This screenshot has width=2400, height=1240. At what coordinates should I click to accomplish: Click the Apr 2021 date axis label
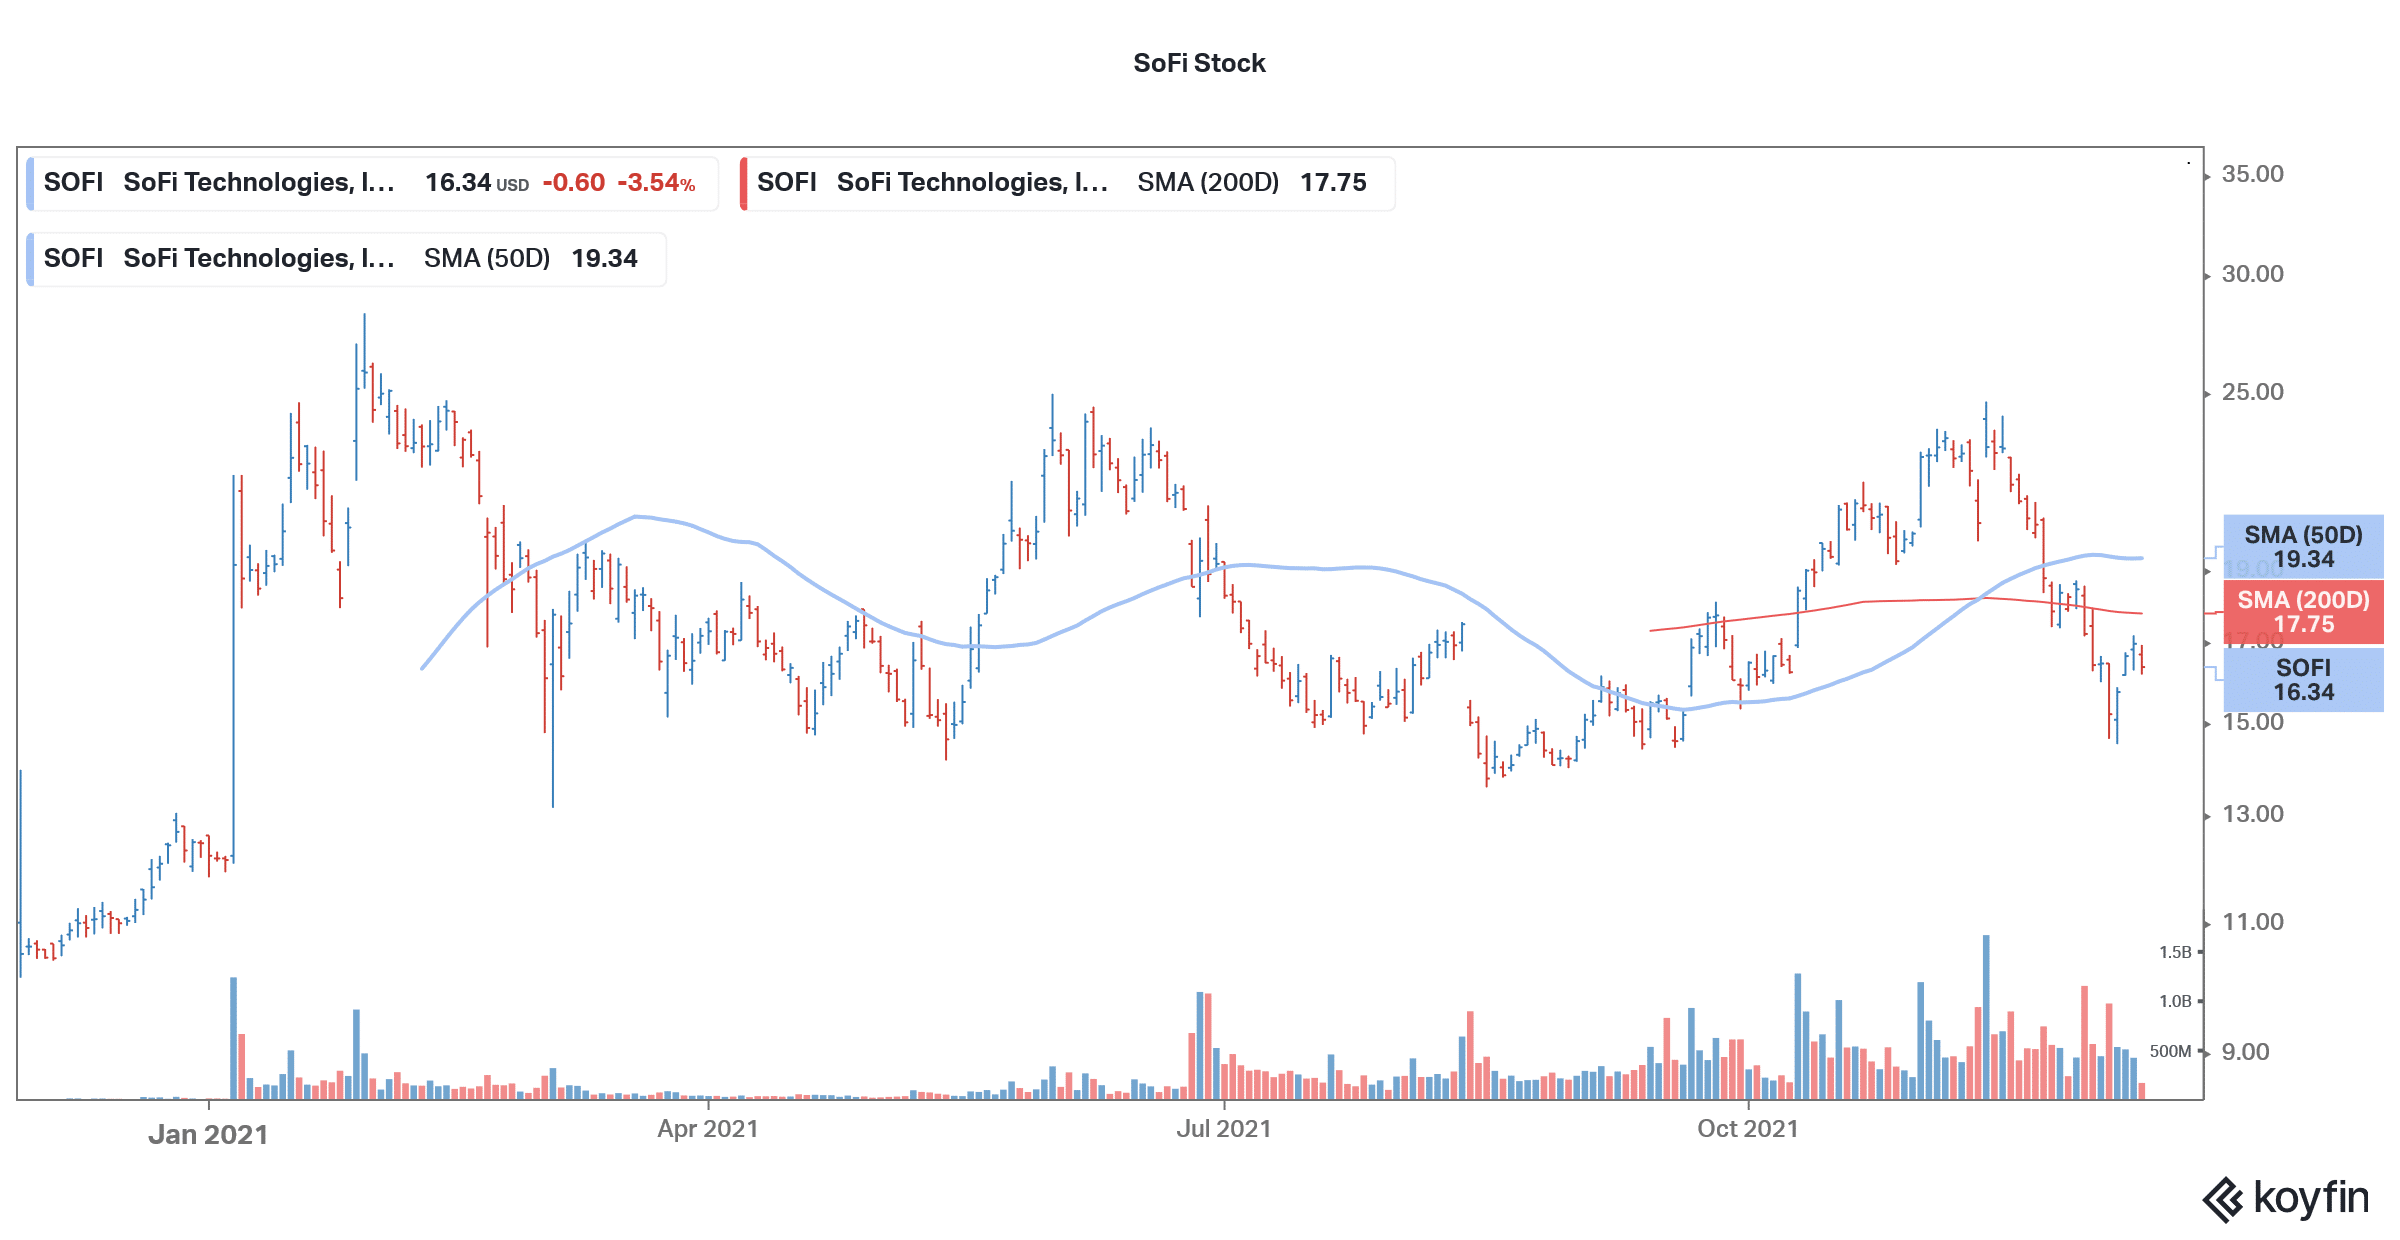coord(708,1129)
